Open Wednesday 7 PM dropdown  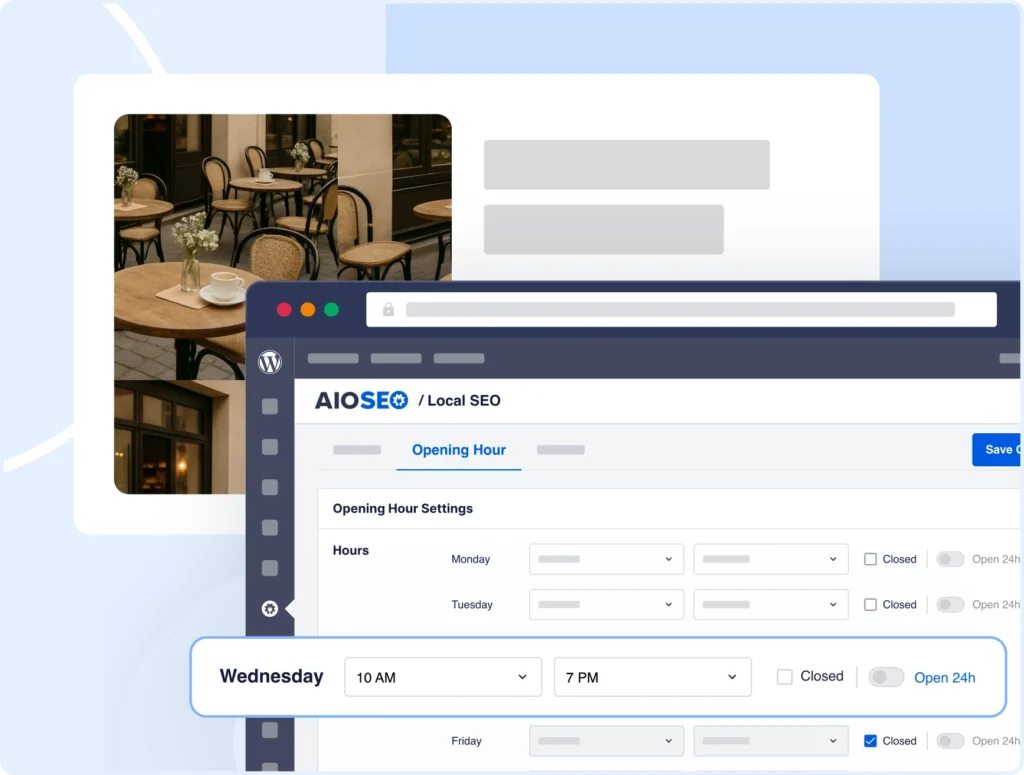[x=652, y=677]
